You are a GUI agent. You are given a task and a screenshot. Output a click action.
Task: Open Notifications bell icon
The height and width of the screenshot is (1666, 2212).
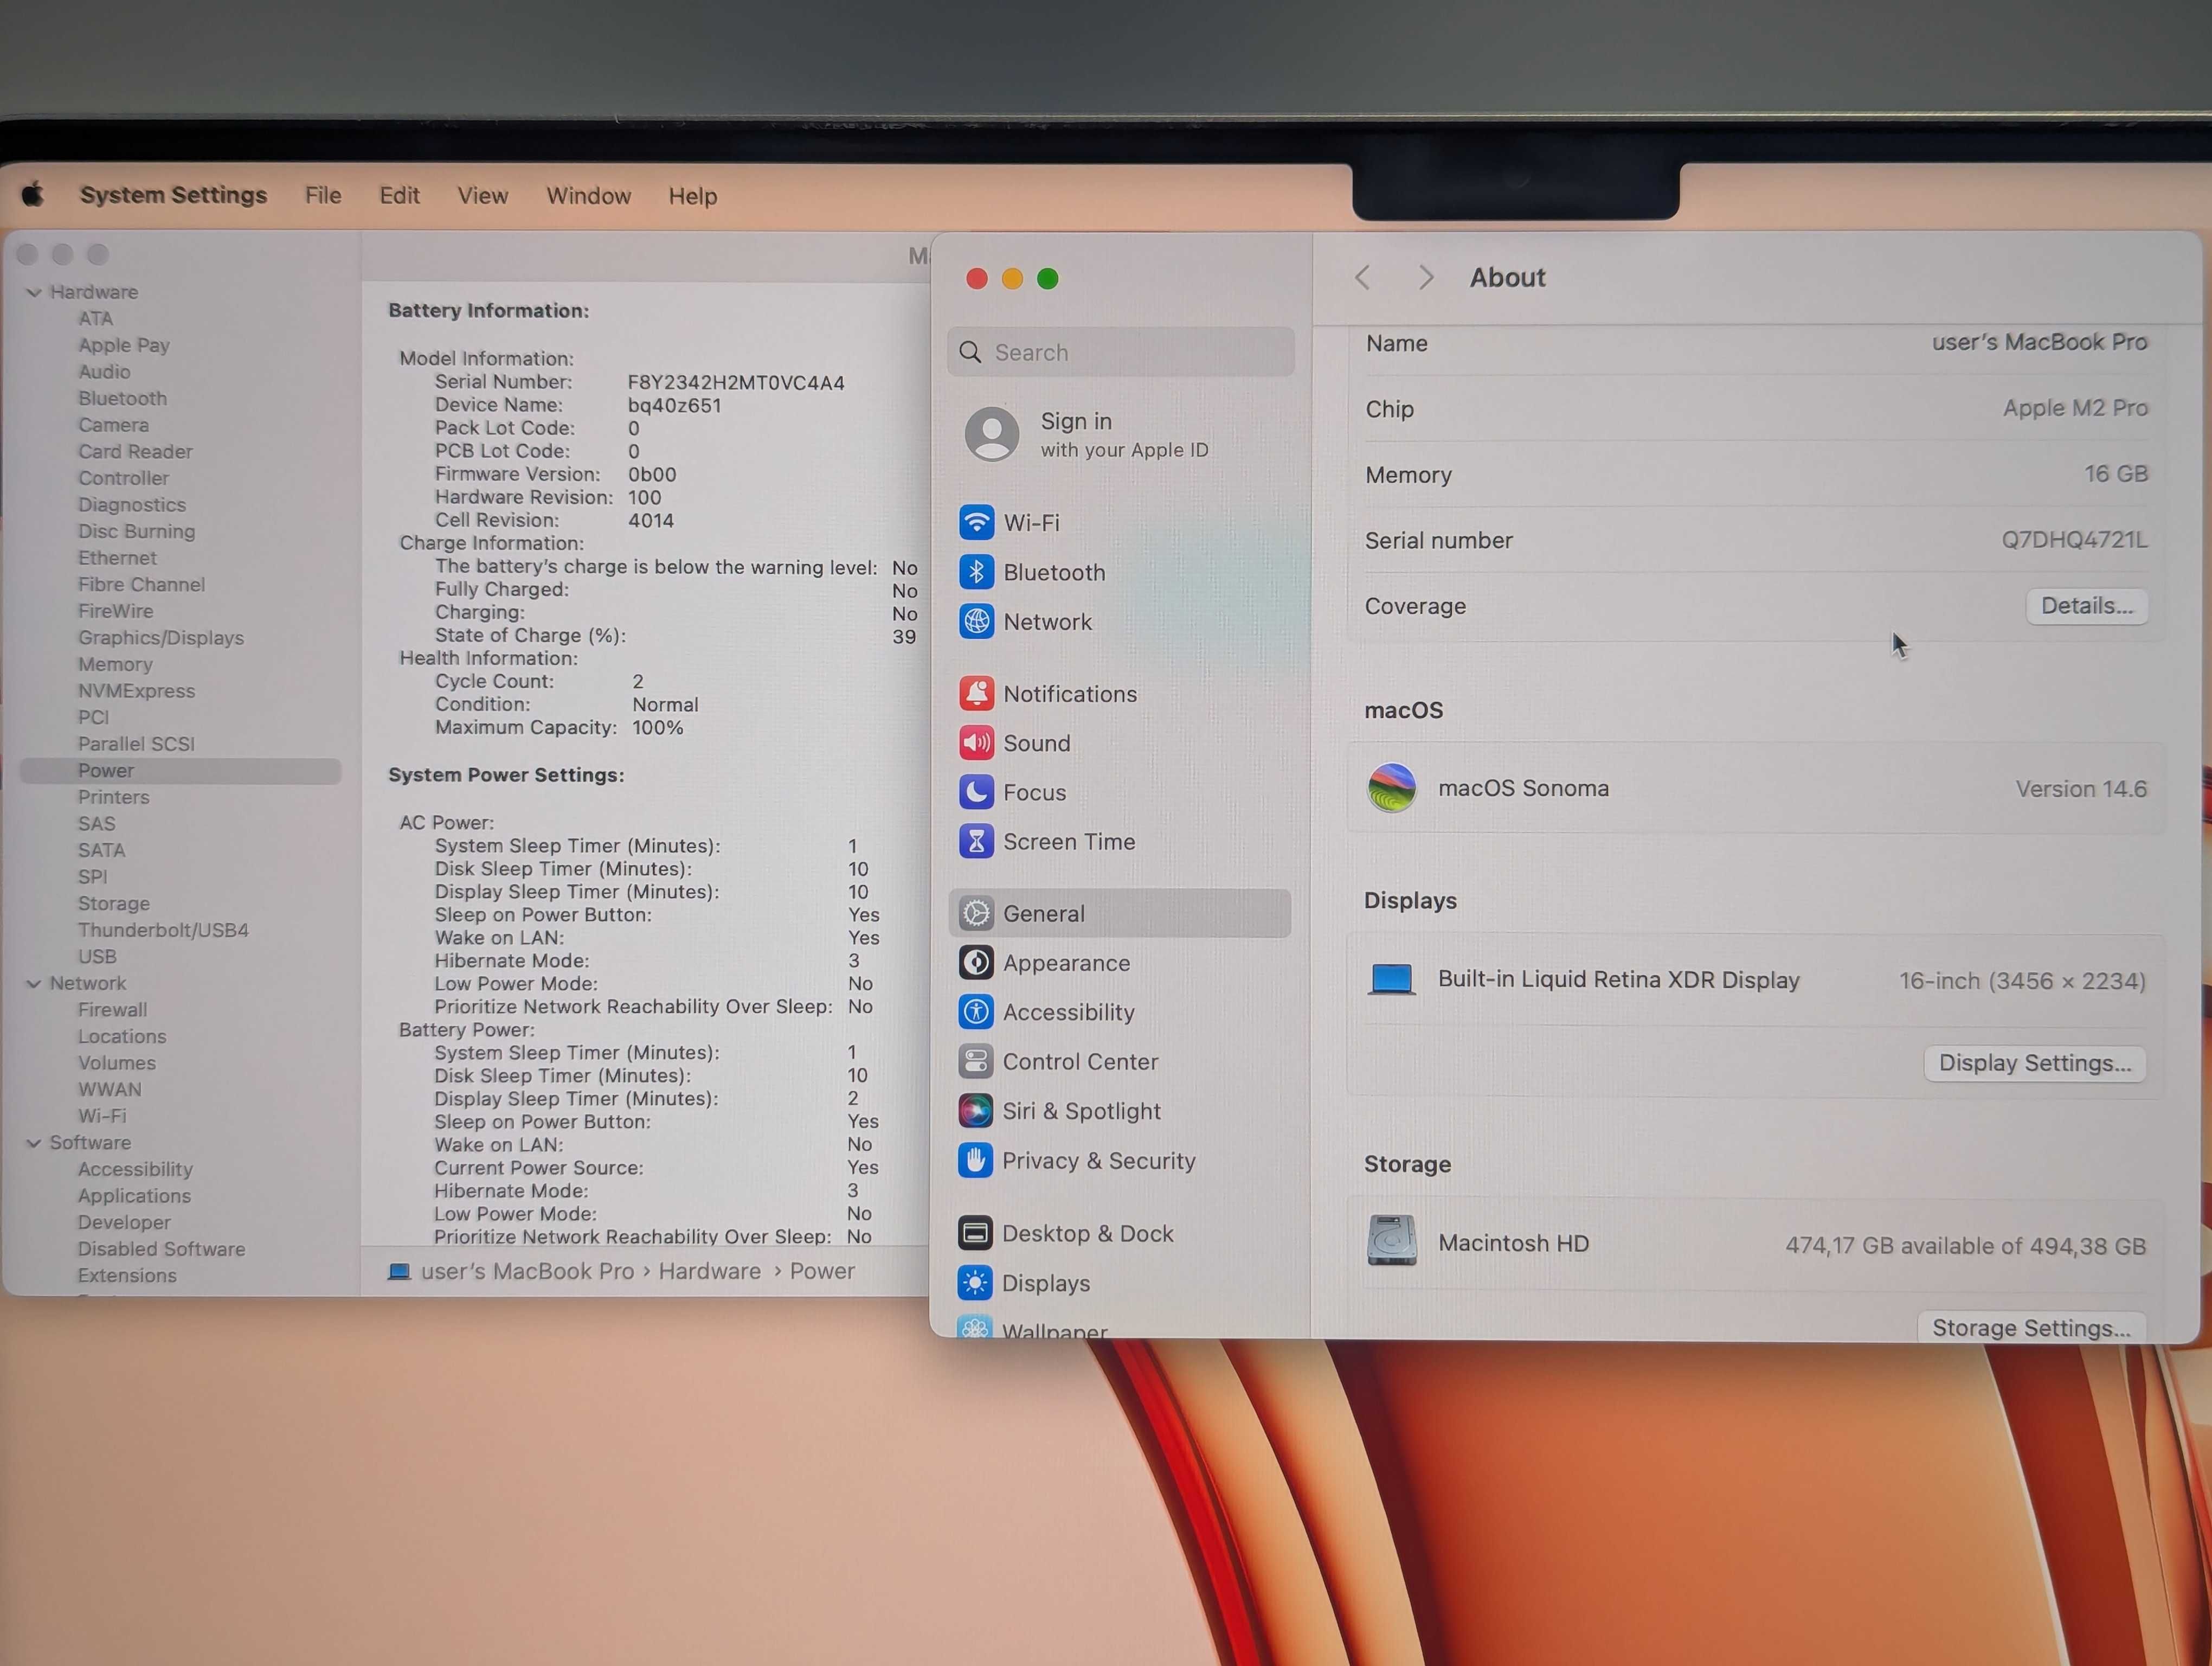[x=976, y=693]
